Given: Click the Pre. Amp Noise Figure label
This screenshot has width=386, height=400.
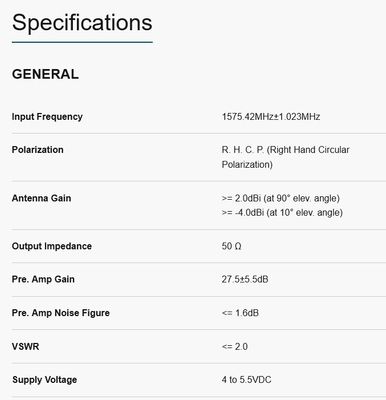Looking at the screenshot, I should click(61, 313).
